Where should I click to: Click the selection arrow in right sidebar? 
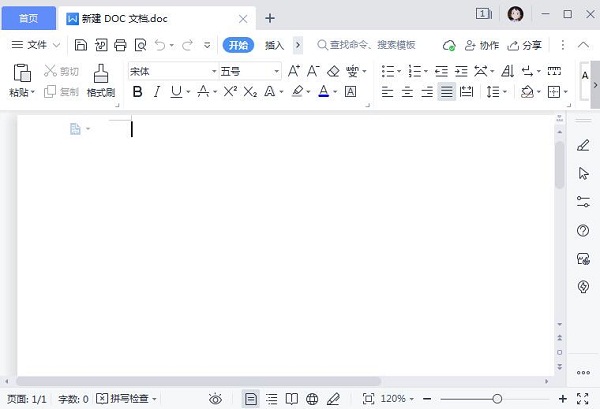(584, 173)
